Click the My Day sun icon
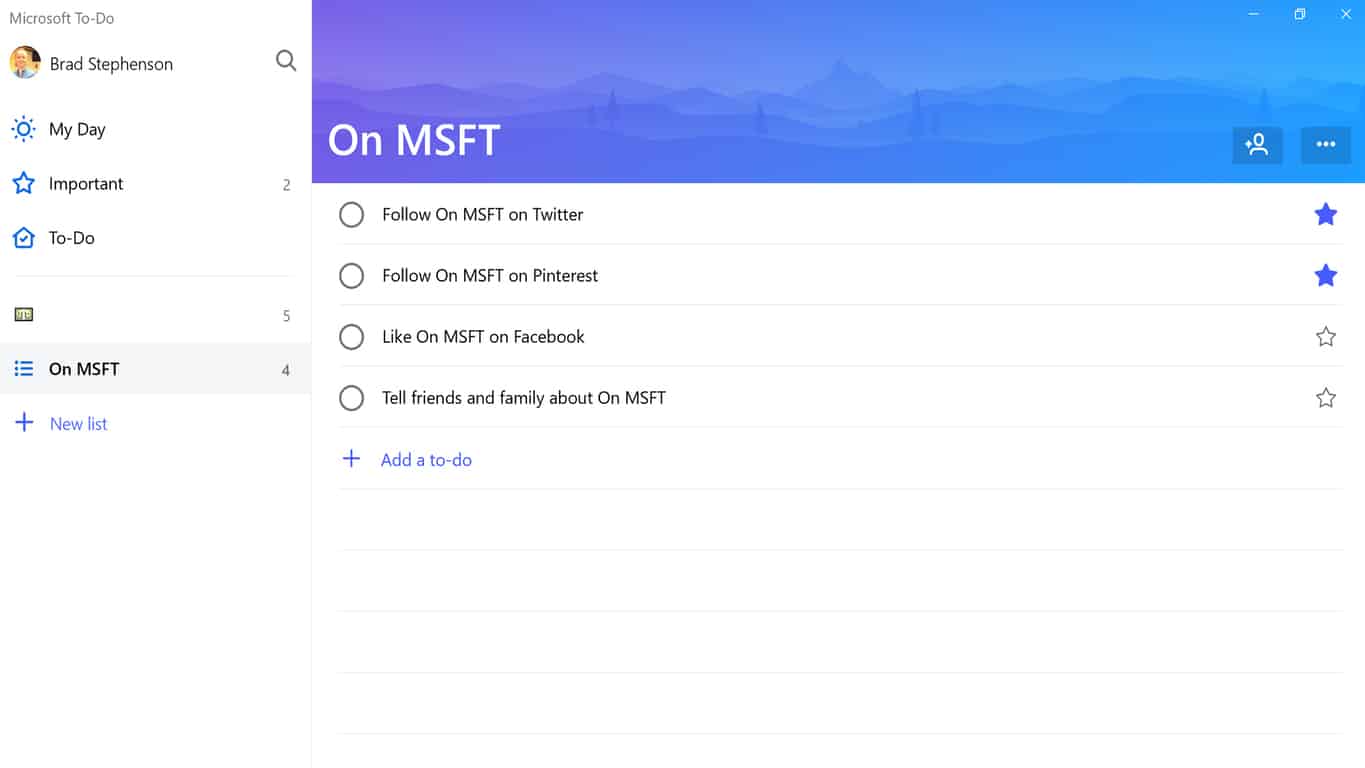 pos(24,129)
